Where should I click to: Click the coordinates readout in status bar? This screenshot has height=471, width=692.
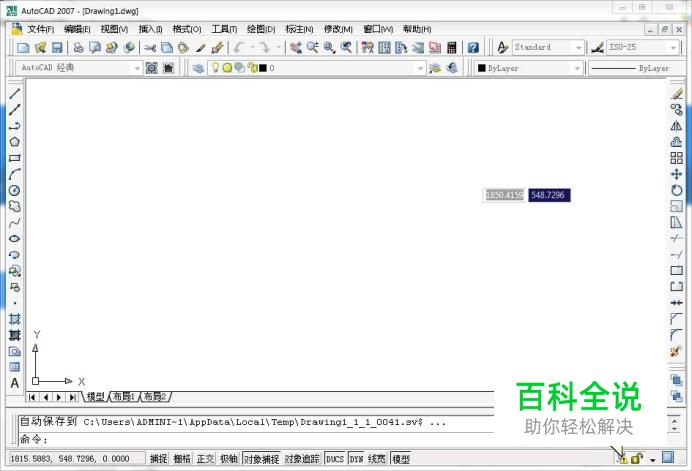(76, 459)
